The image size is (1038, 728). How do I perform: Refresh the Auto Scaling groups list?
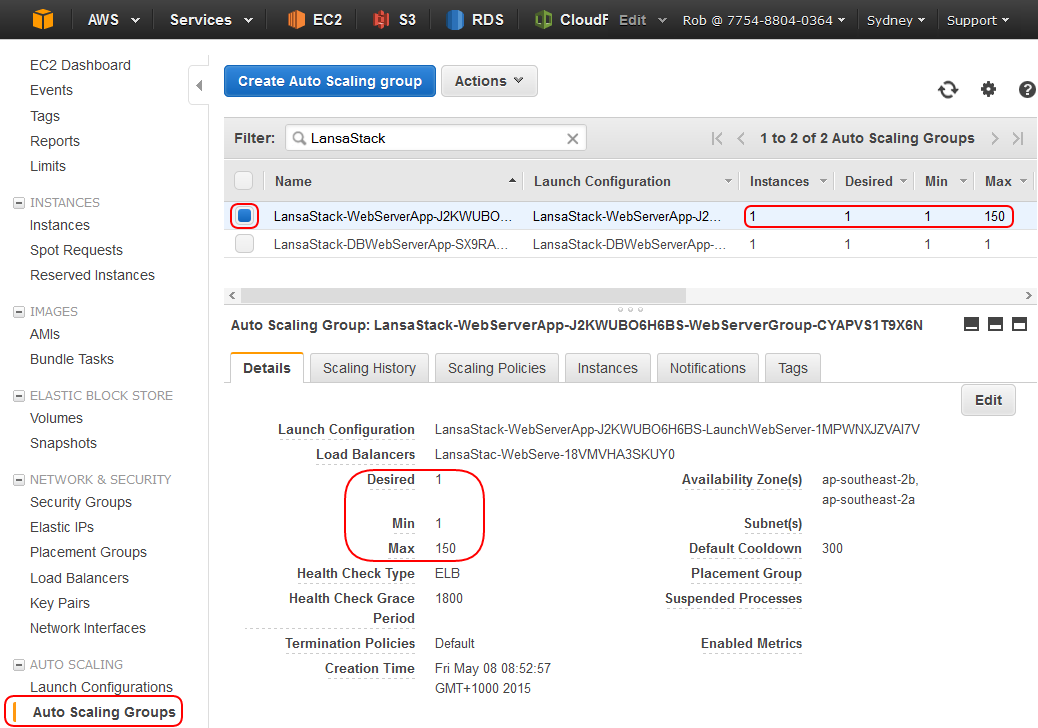948,89
